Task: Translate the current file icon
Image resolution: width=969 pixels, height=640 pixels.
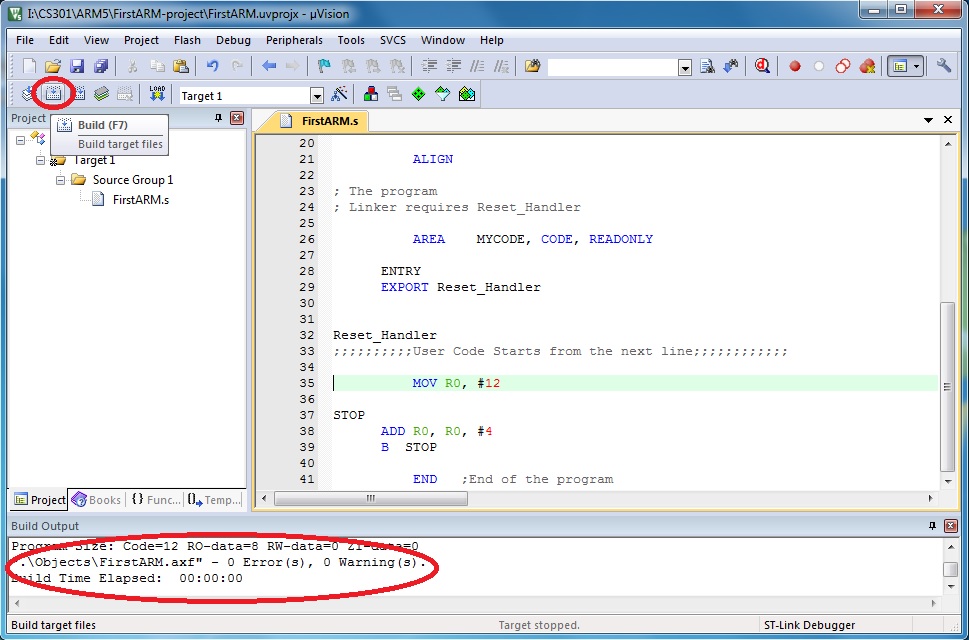Action: [x=29, y=95]
